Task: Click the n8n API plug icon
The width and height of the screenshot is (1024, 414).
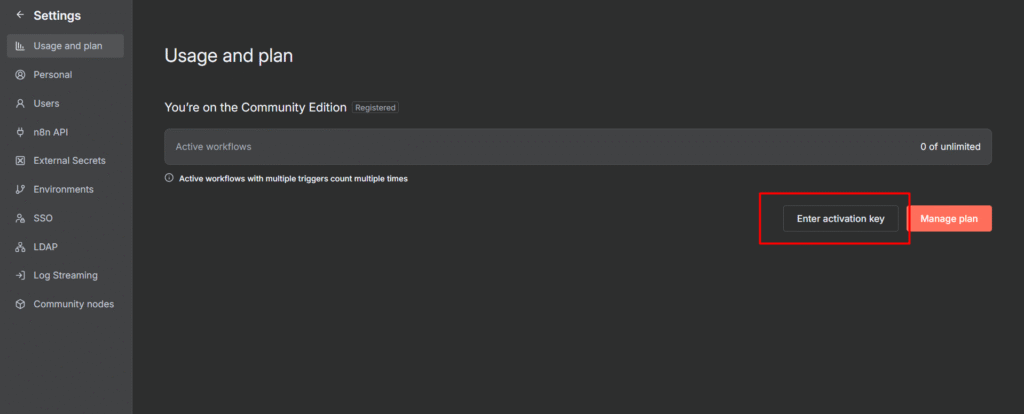Action: coord(20,132)
